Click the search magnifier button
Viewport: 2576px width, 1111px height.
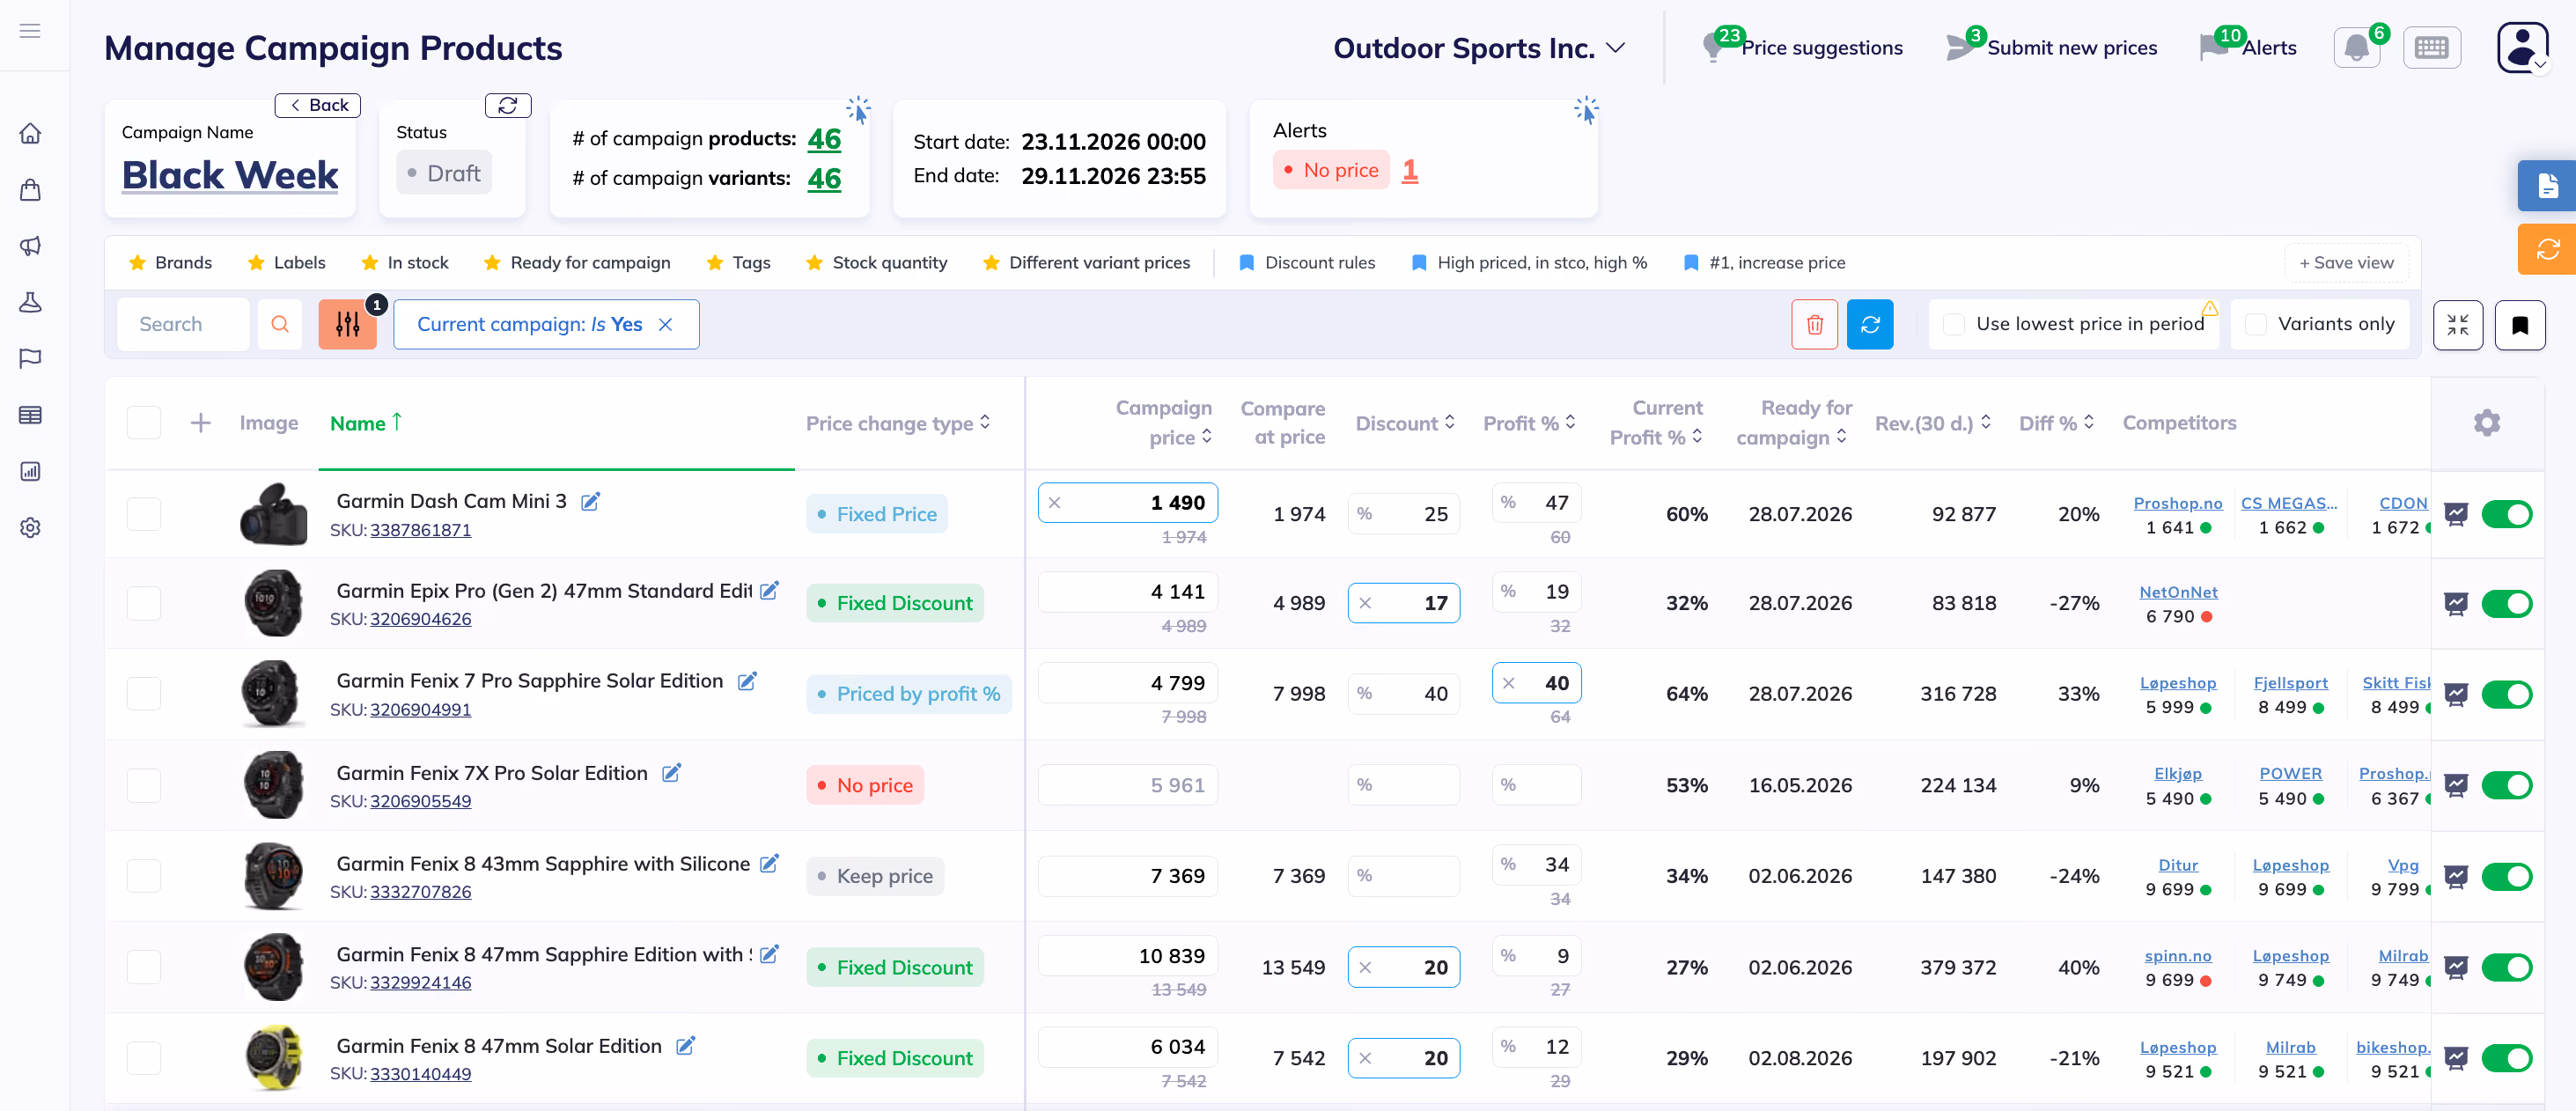pos(280,324)
